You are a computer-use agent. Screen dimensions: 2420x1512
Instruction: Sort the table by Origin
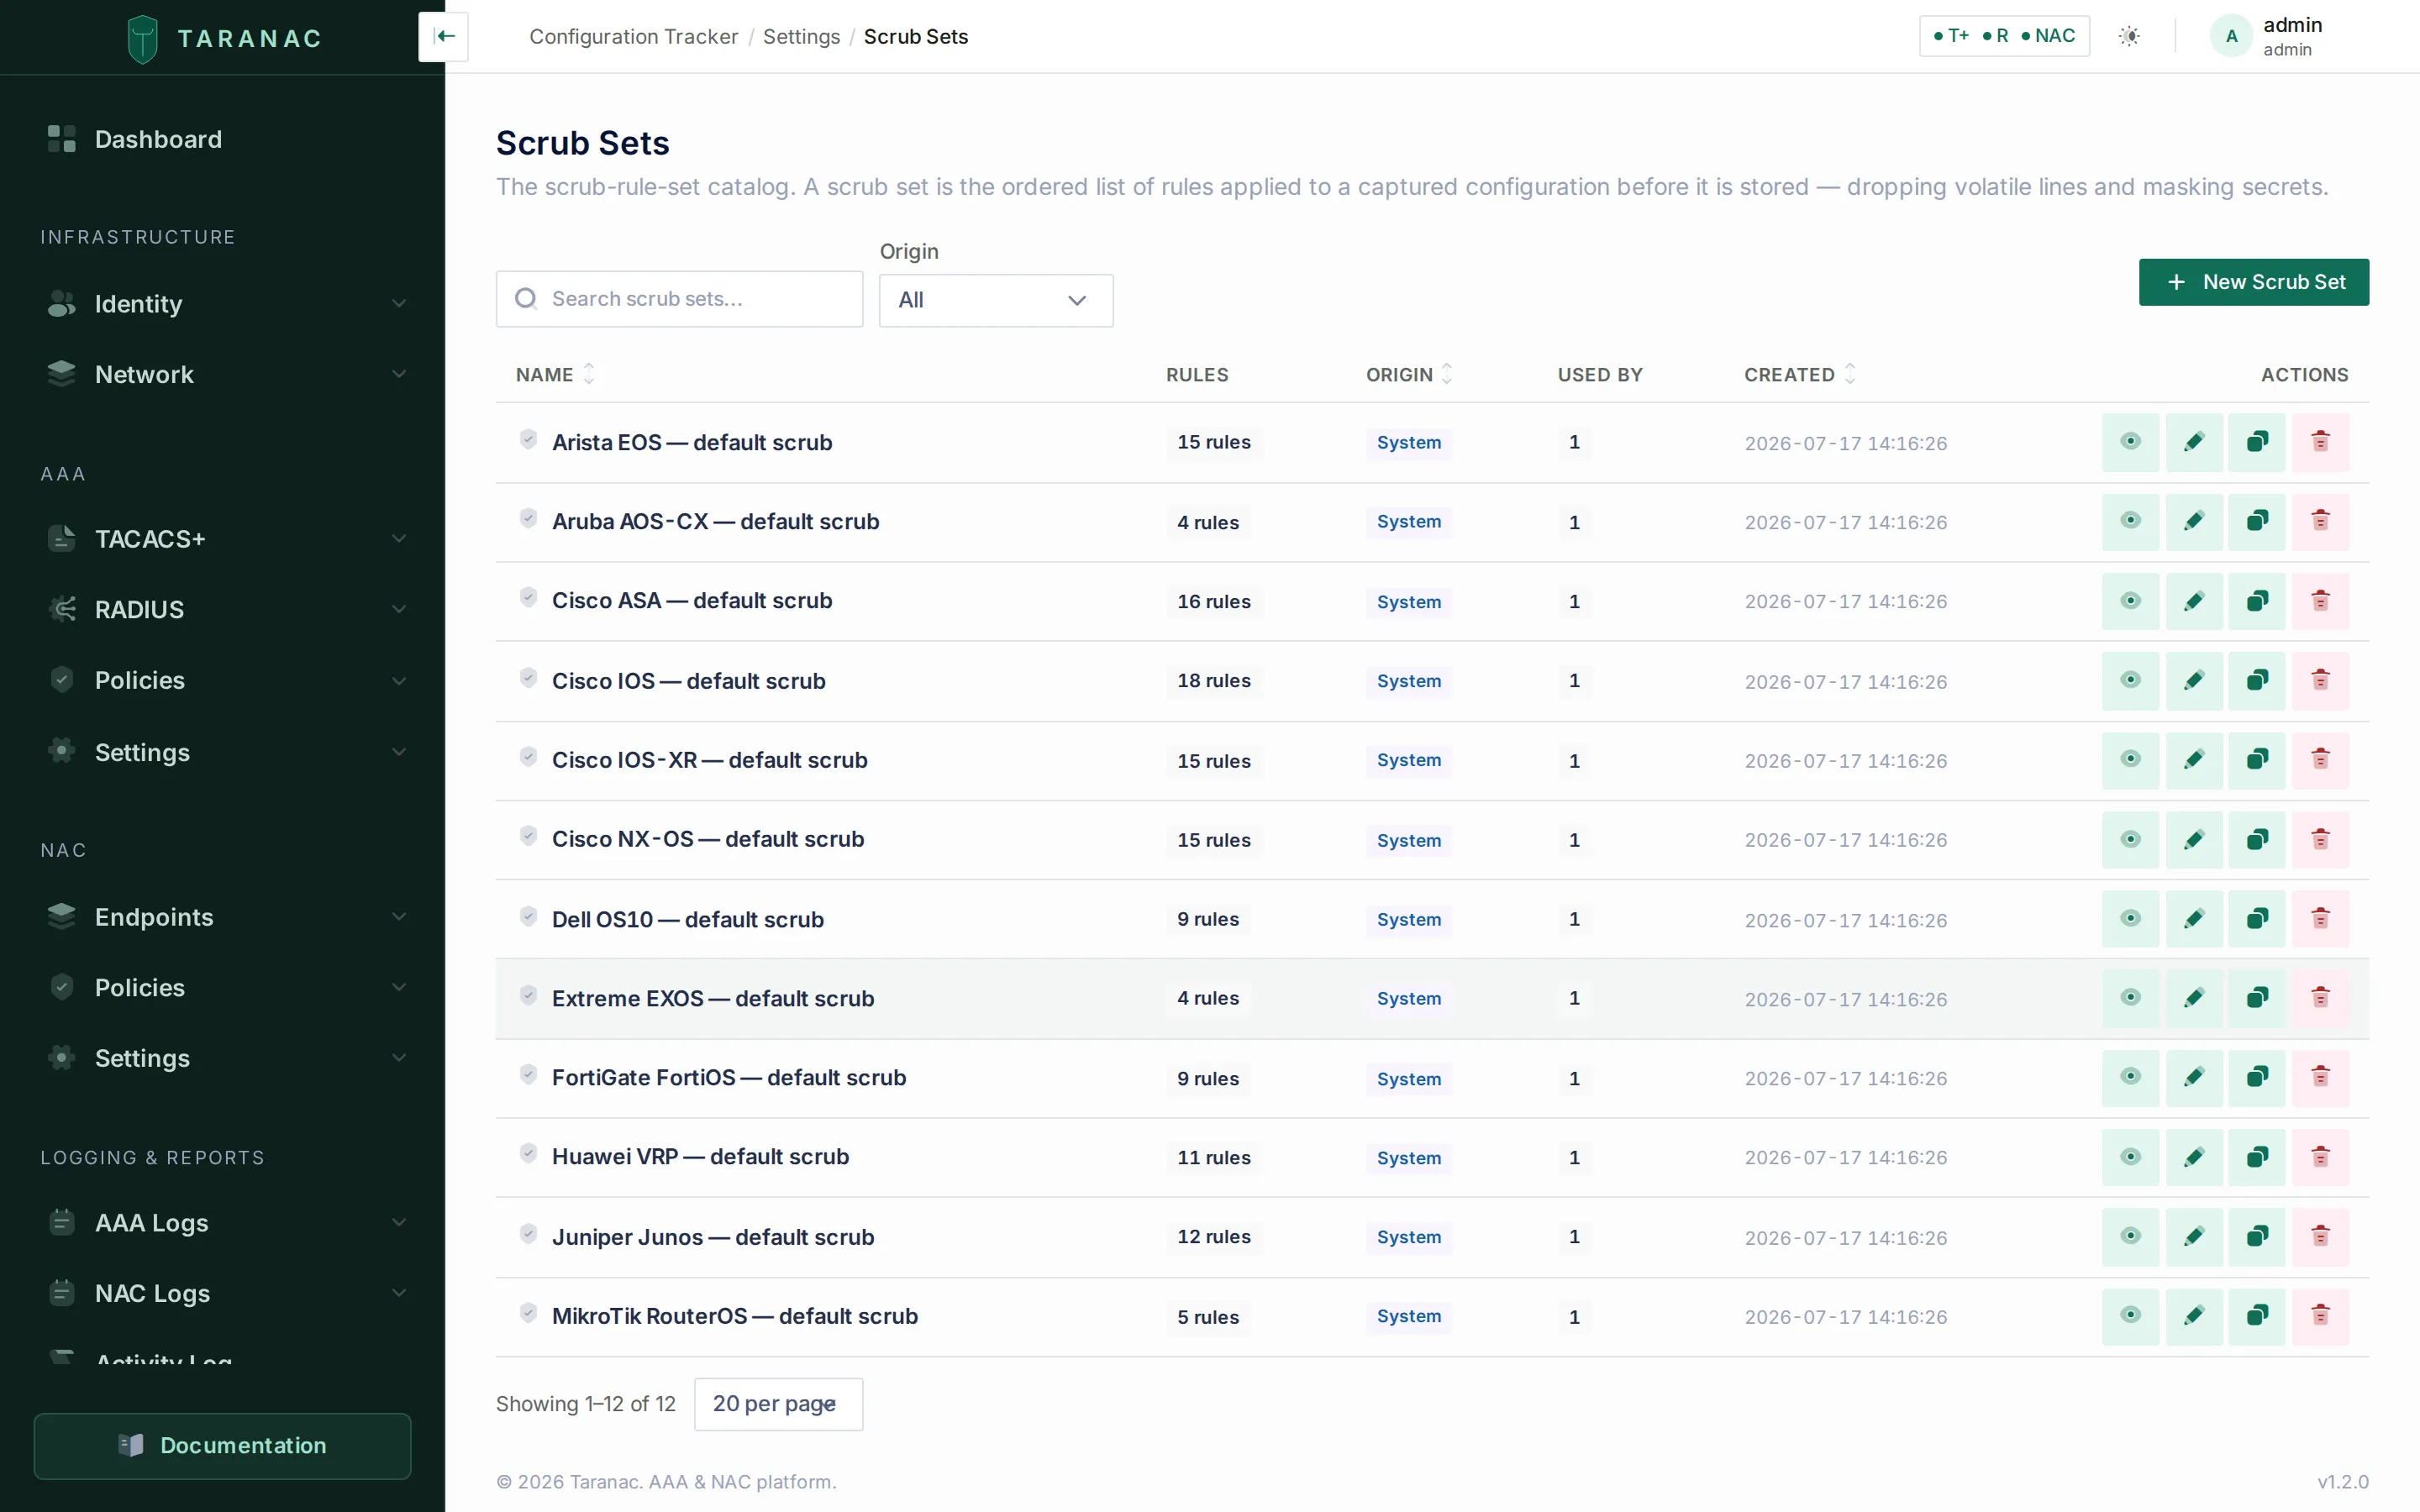pyautogui.click(x=1409, y=374)
